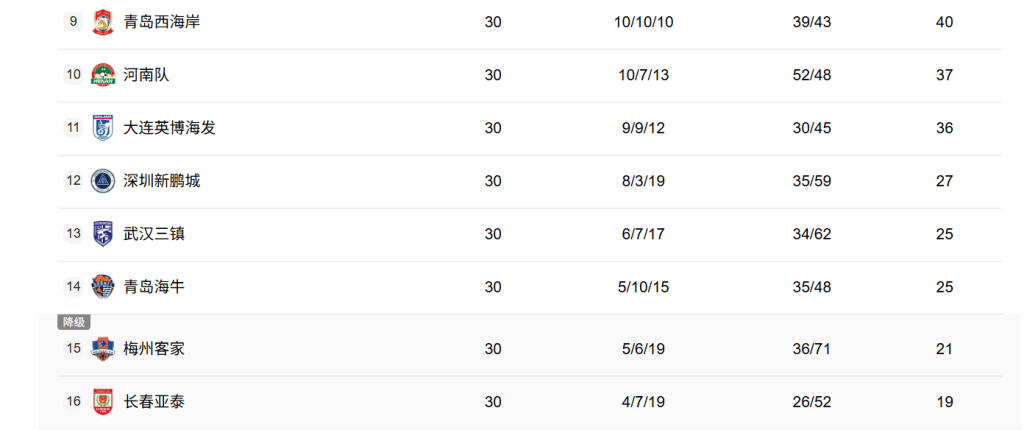Open the 河南队 team name link
The height and width of the screenshot is (430, 1024).
(x=146, y=75)
